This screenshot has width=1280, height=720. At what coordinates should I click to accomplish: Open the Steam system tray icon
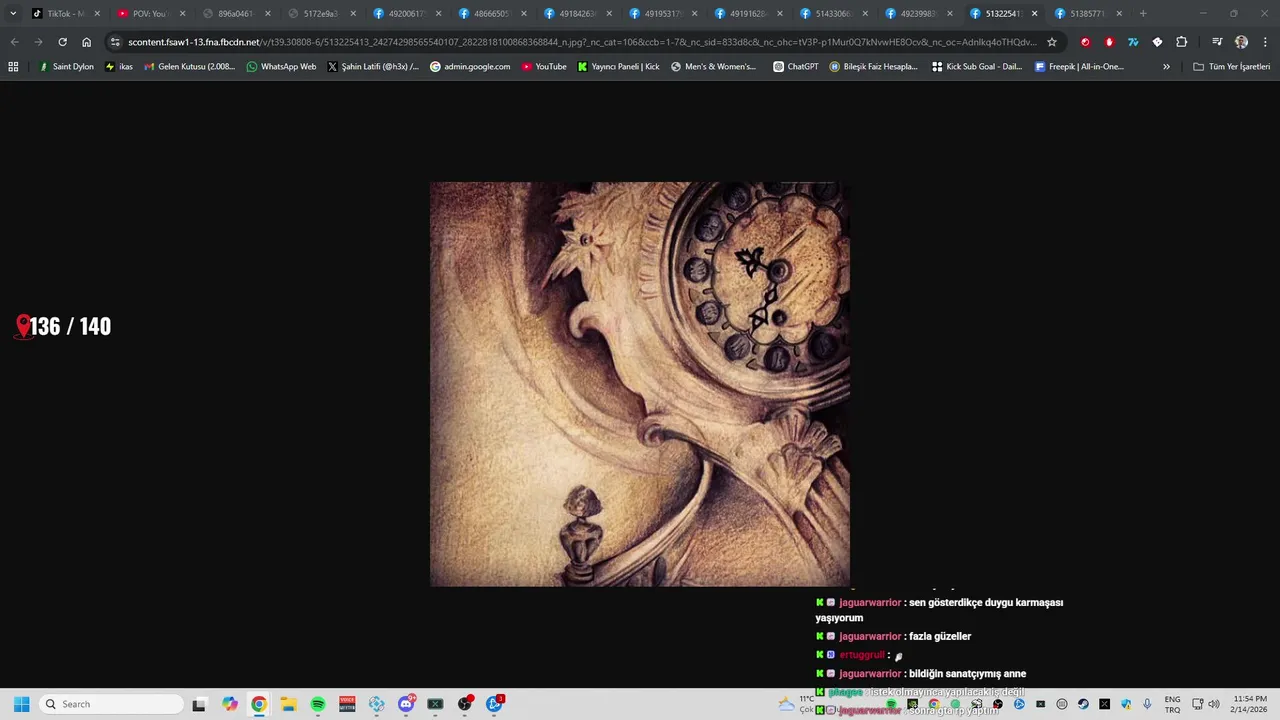(1083, 704)
